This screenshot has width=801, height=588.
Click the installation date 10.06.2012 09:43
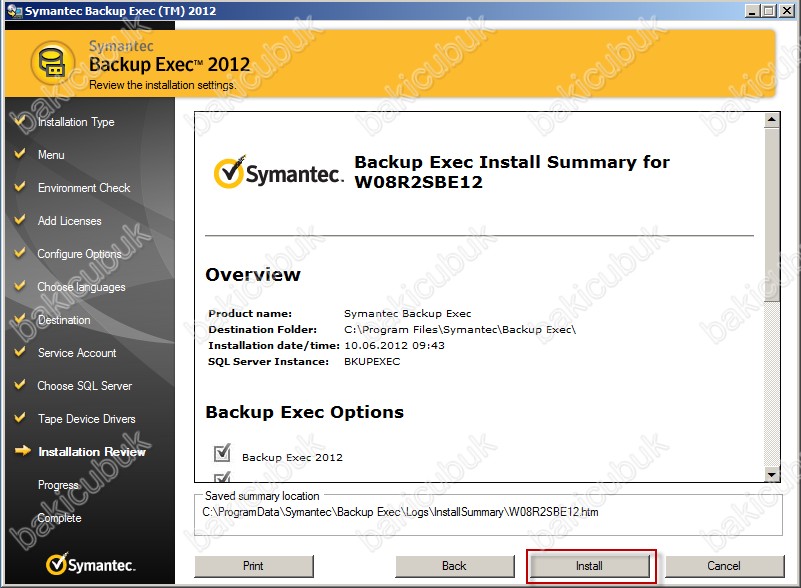coord(394,345)
